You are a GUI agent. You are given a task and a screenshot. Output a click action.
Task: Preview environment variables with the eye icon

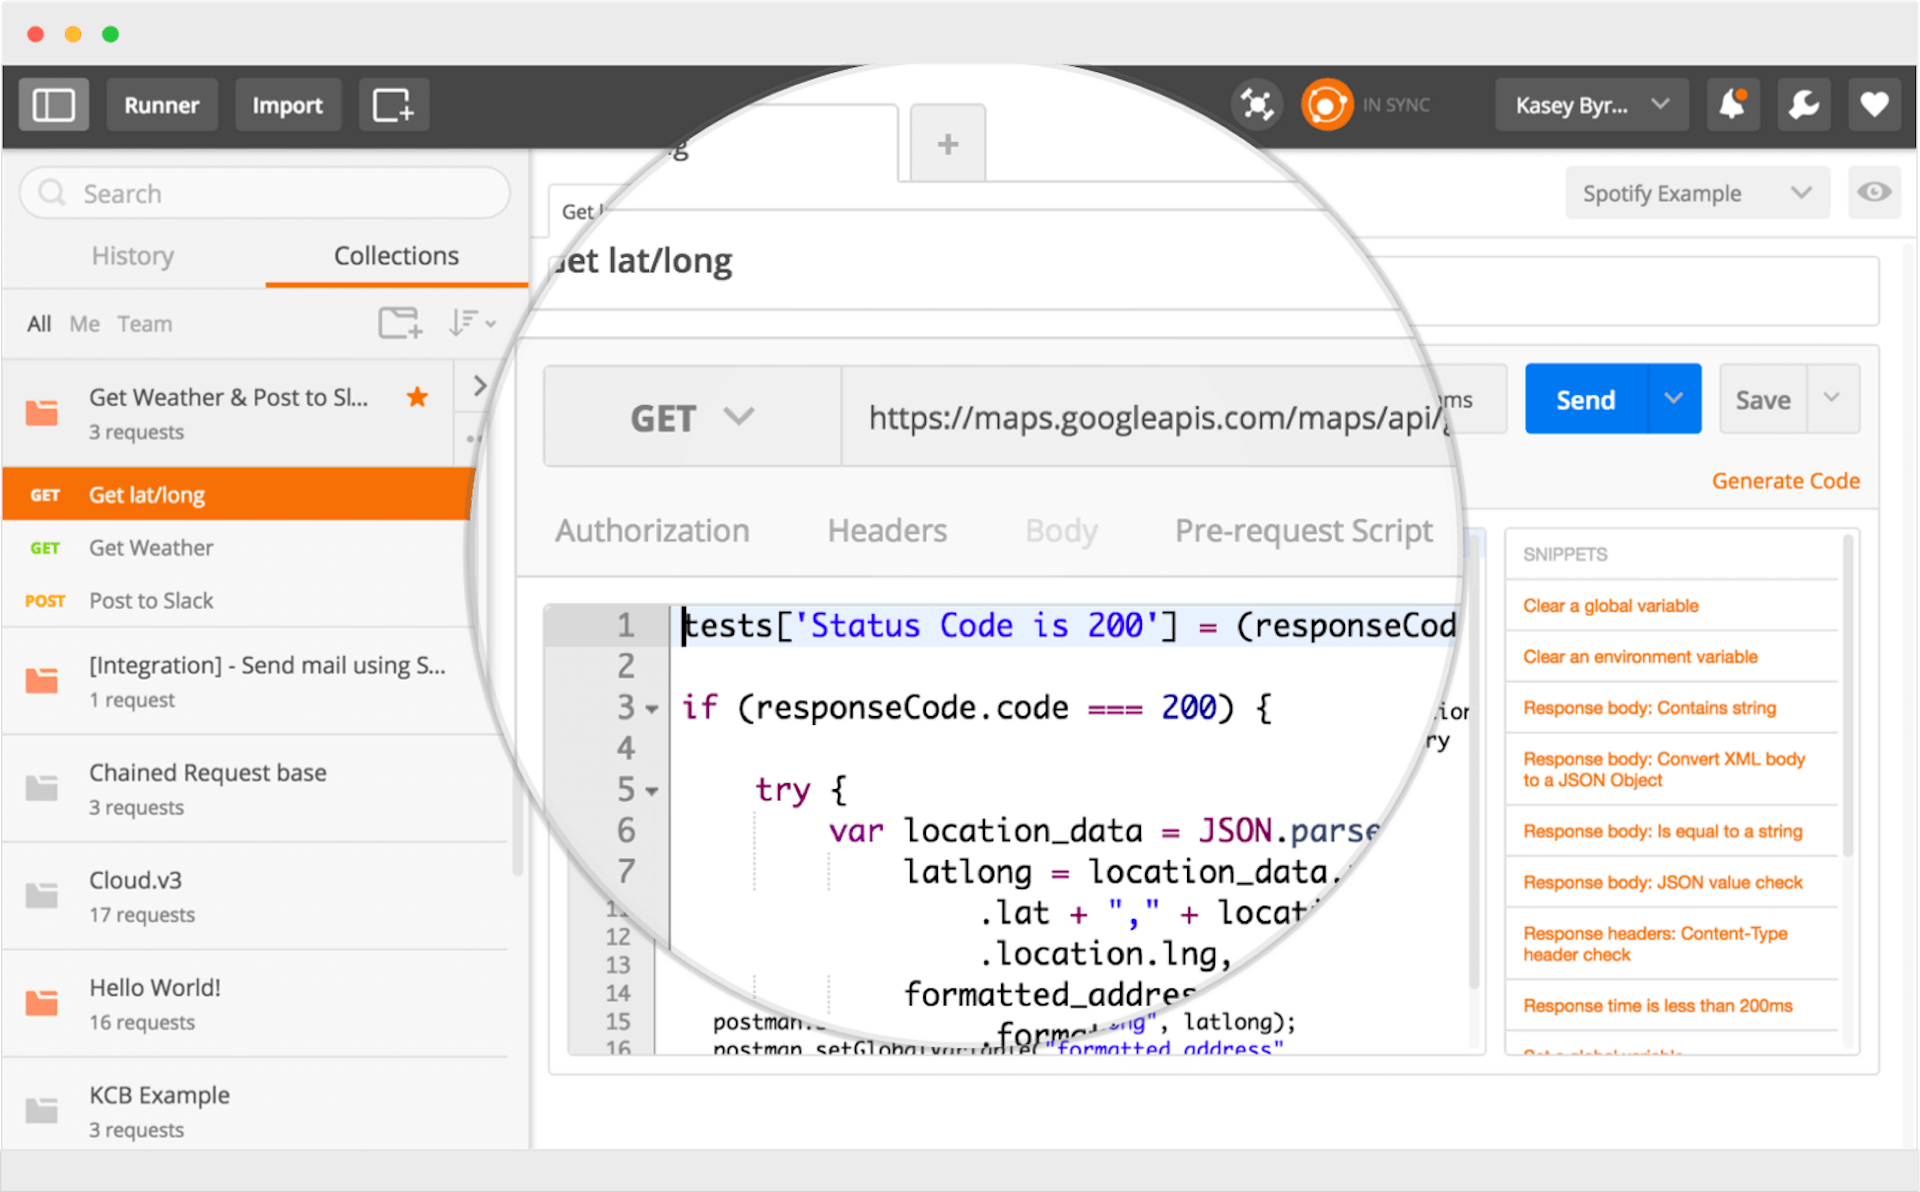pyautogui.click(x=1875, y=192)
